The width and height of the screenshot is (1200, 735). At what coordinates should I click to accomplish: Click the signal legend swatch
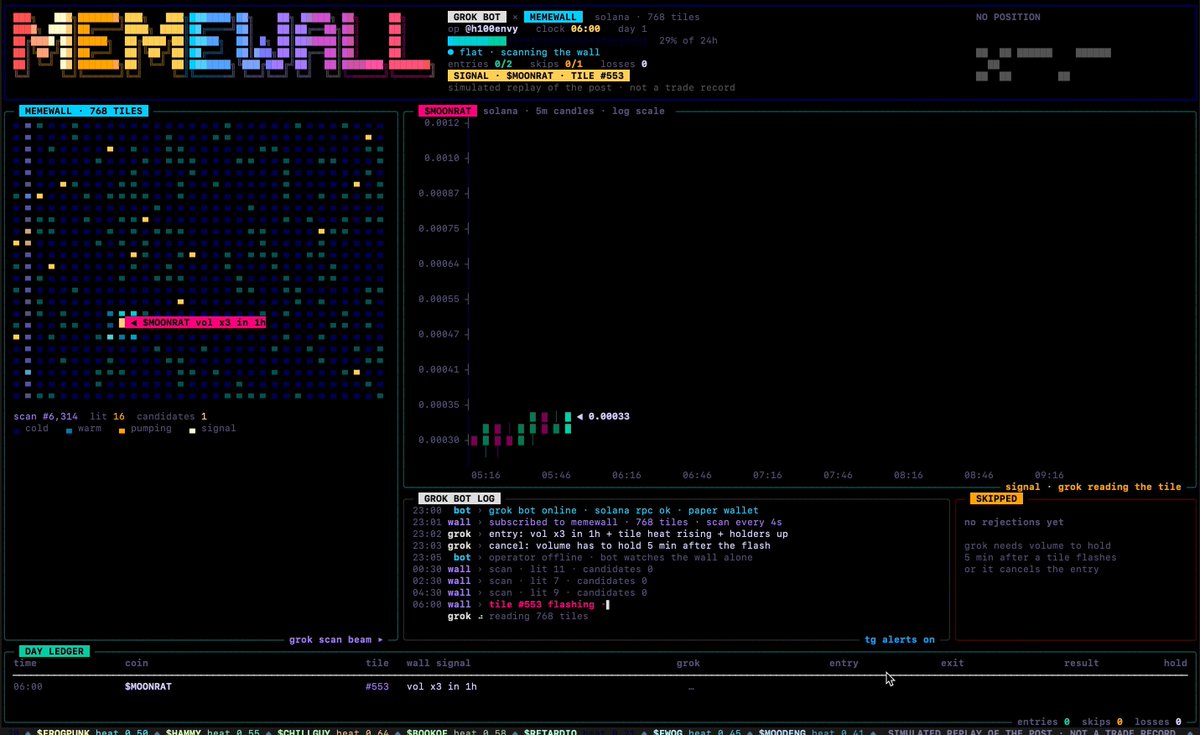click(193, 429)
